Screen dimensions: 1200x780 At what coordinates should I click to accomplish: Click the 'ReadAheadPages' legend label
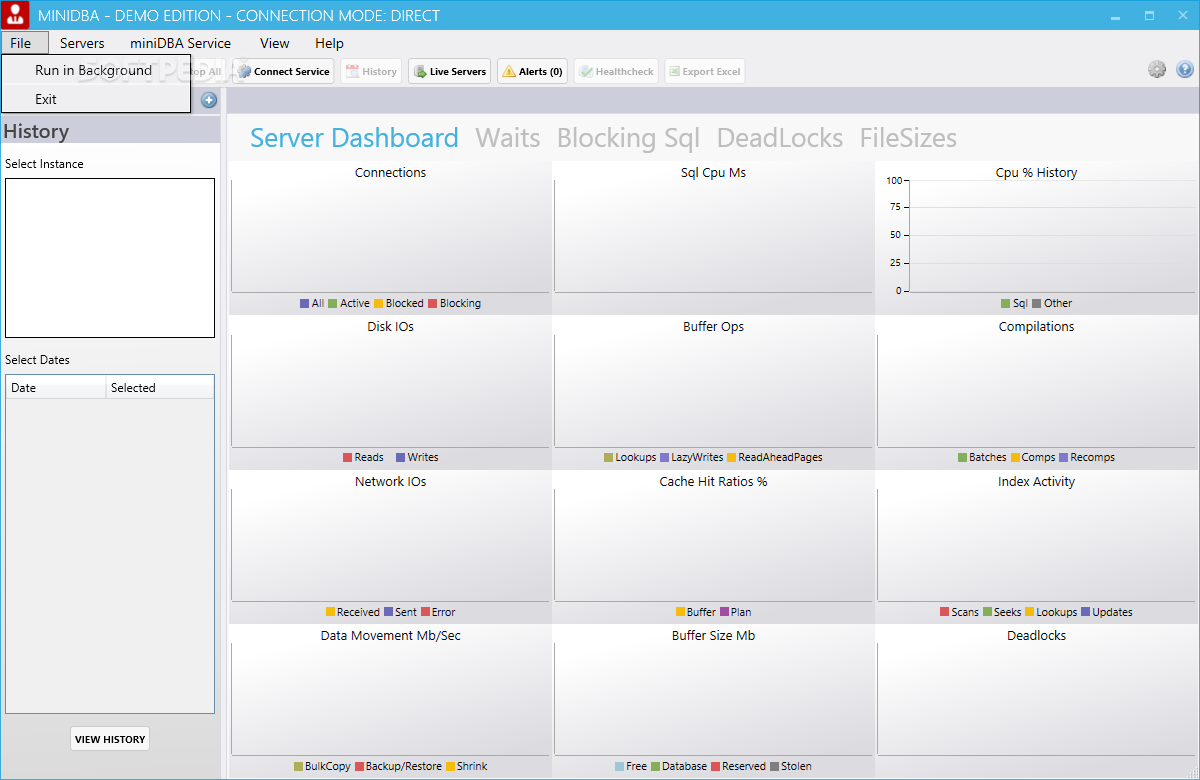click(780, 457)
